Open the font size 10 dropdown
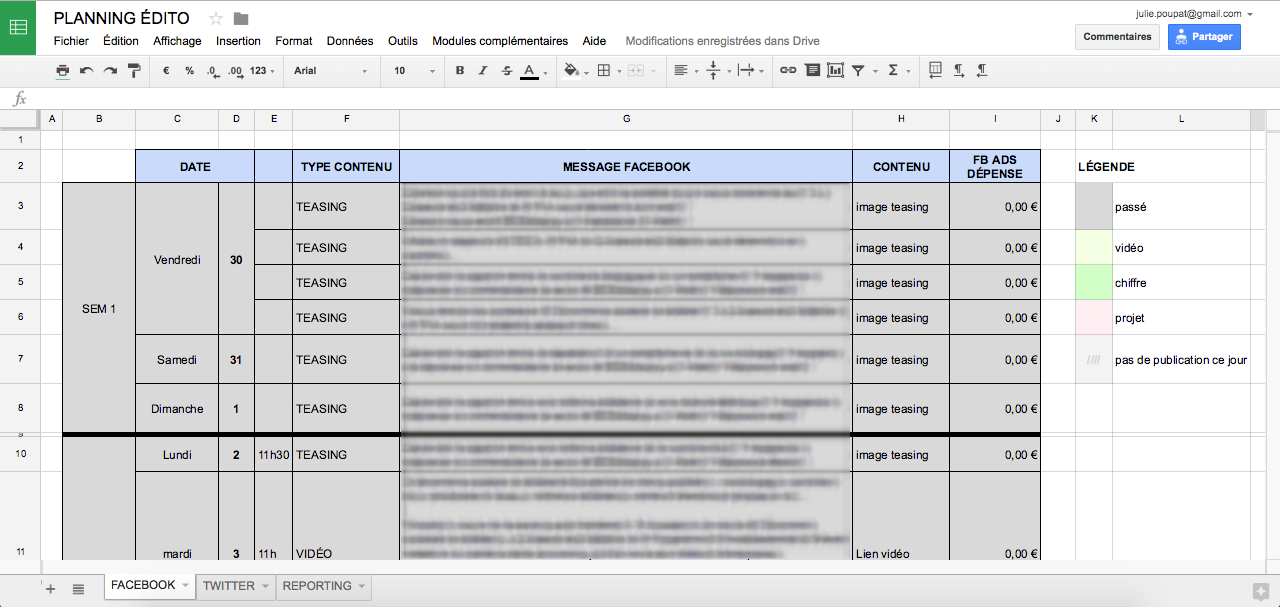This screenshot has height=607, width=1280. point(414,71)
